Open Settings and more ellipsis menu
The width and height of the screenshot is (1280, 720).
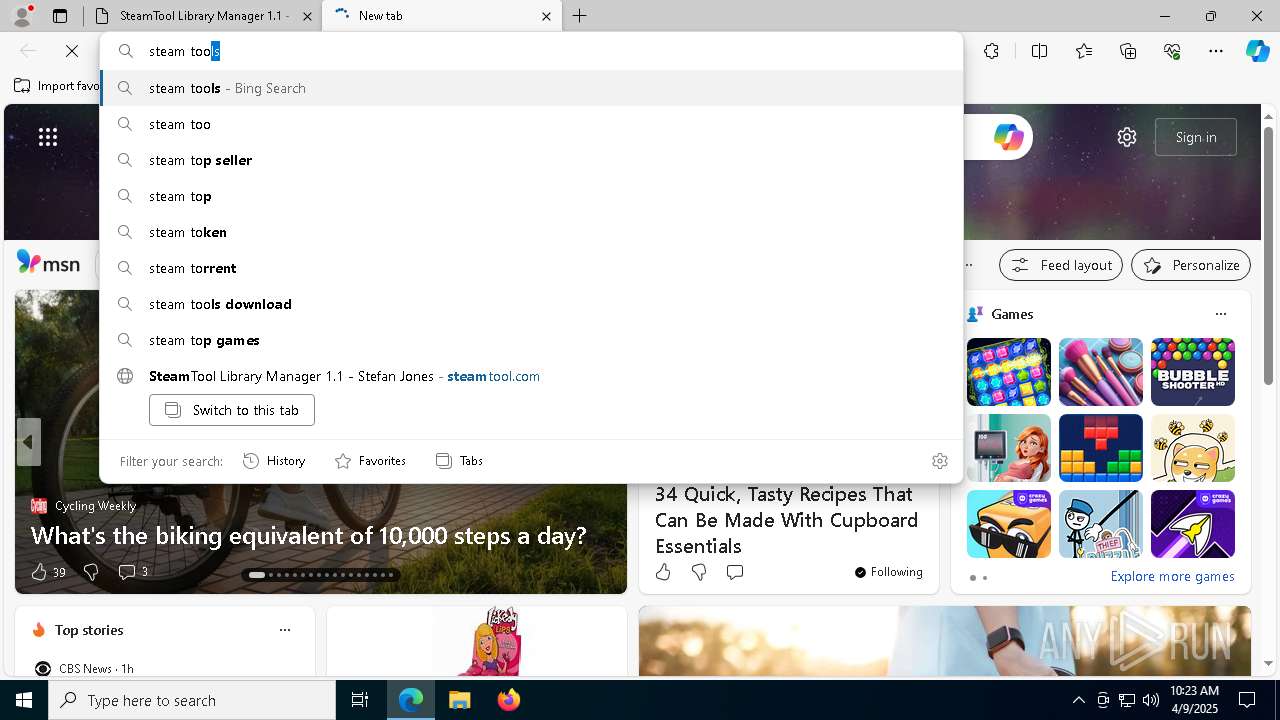[x=1216, y=51]
